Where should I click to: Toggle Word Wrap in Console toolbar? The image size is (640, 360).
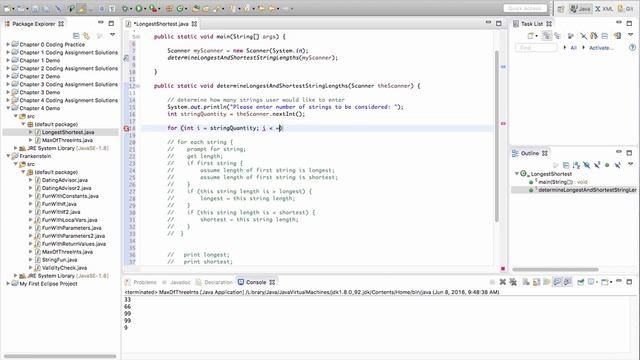[547, 282]
